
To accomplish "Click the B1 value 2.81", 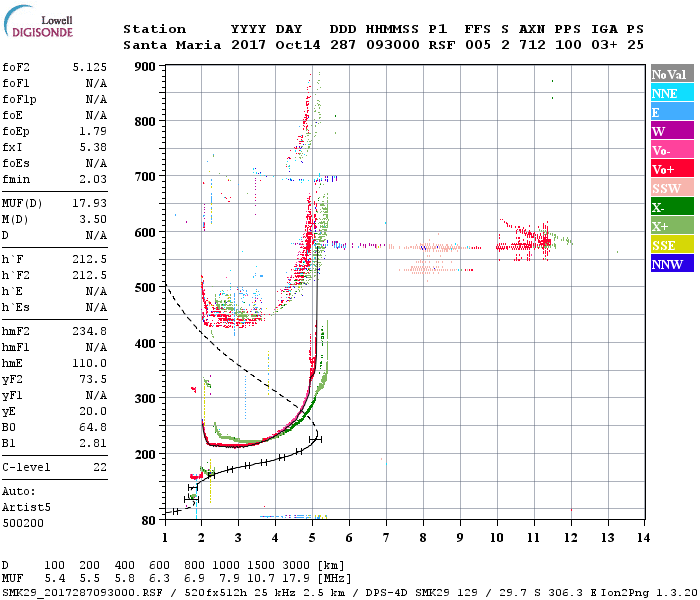I will tap(93, 443).
